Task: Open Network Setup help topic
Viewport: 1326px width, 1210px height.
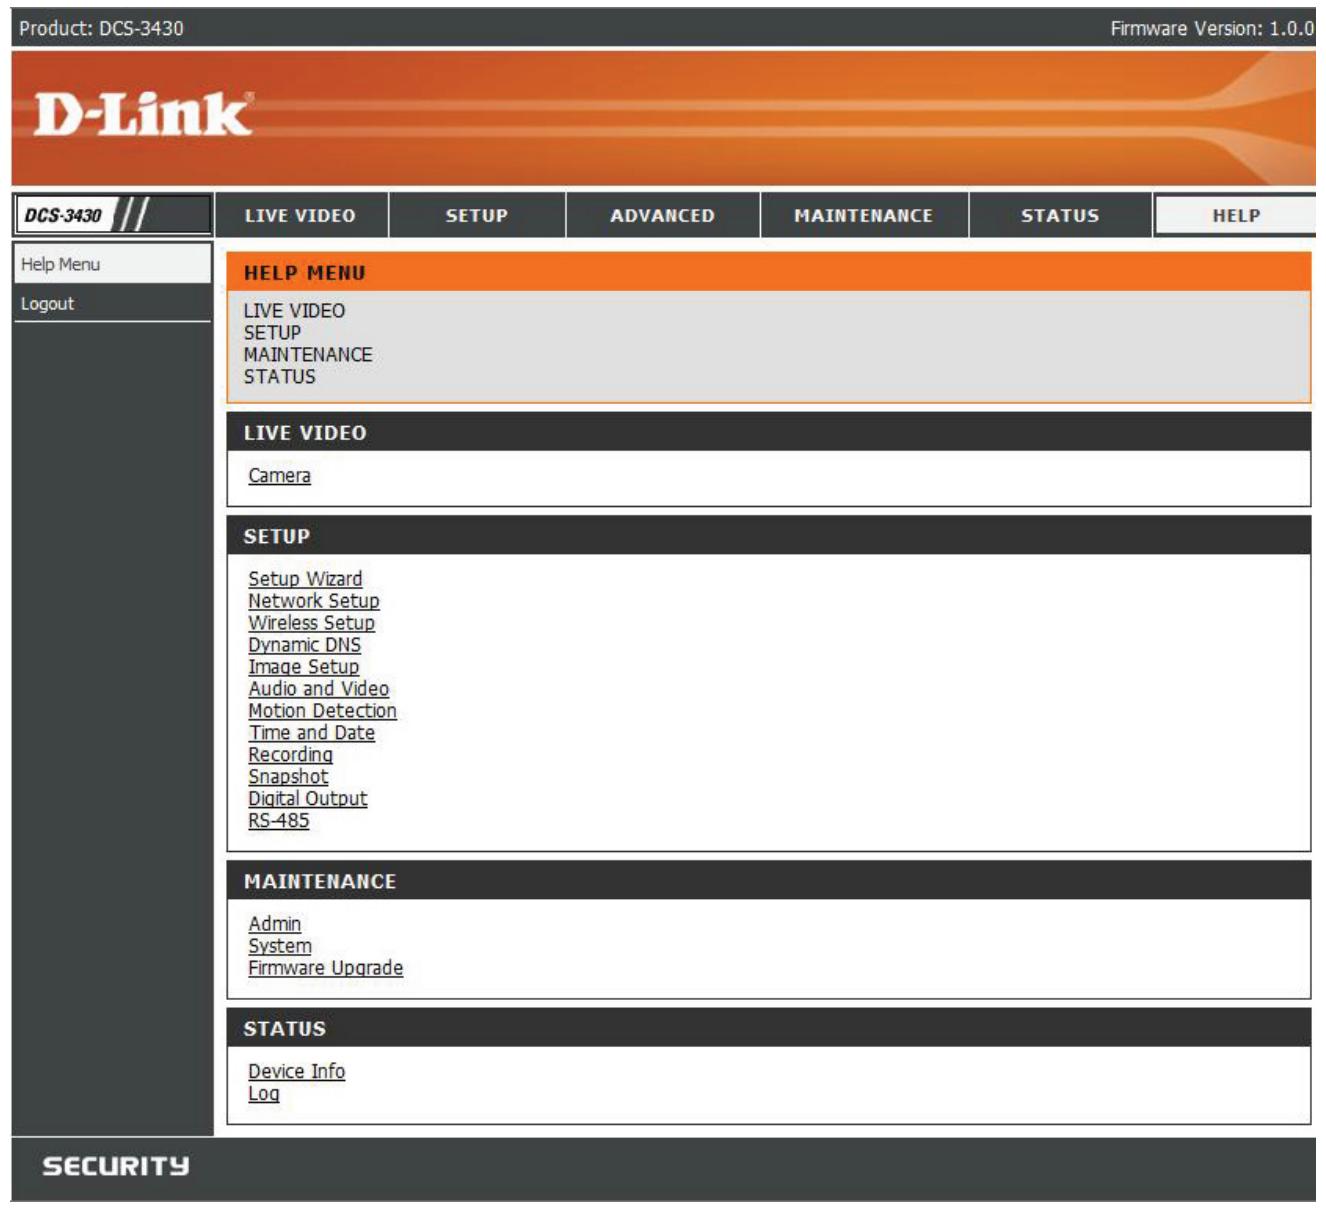Action: coord(314,601)
